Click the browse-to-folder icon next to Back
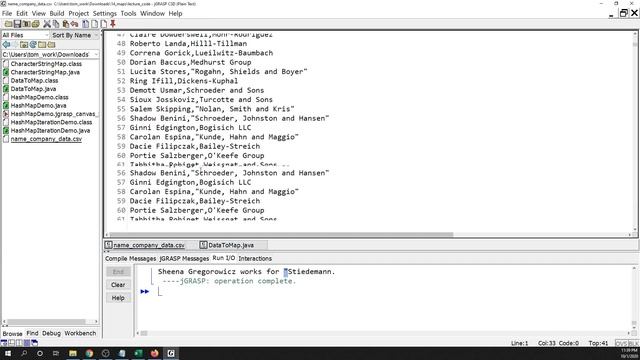Image resolution: width=640 pixels, height=360 pixels. [24, 44]
